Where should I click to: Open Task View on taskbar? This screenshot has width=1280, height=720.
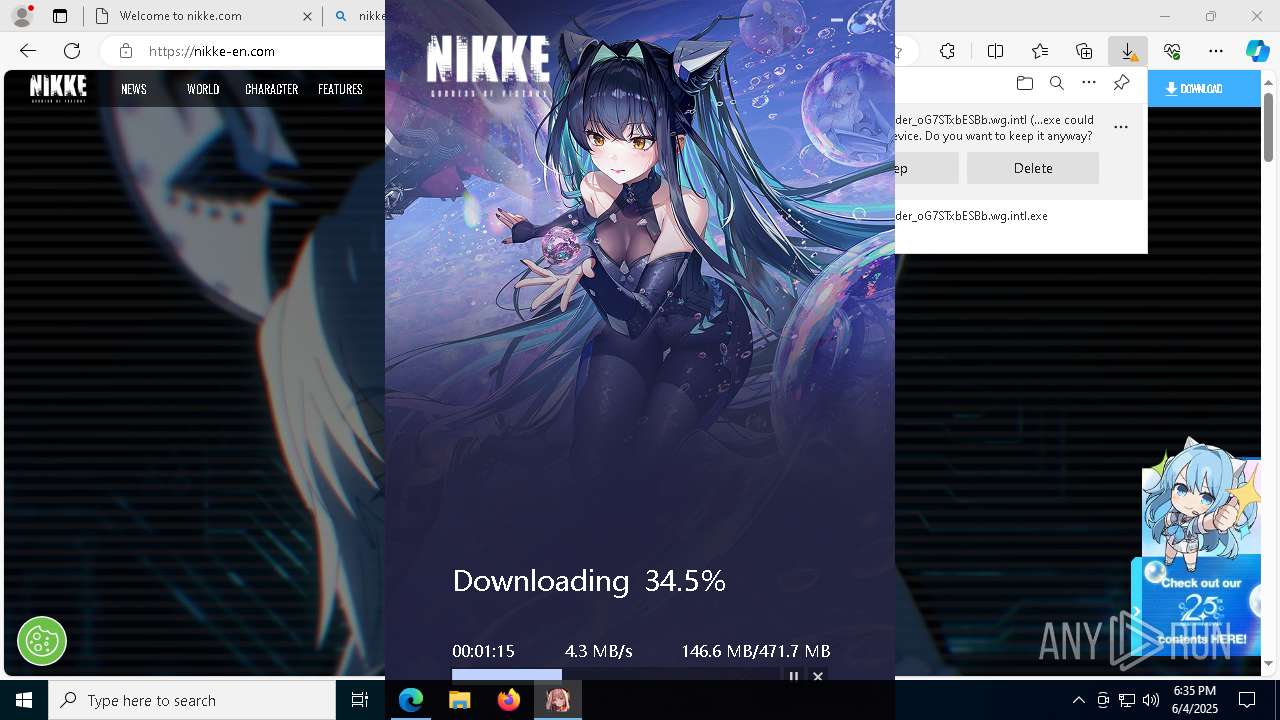[360, 700]
